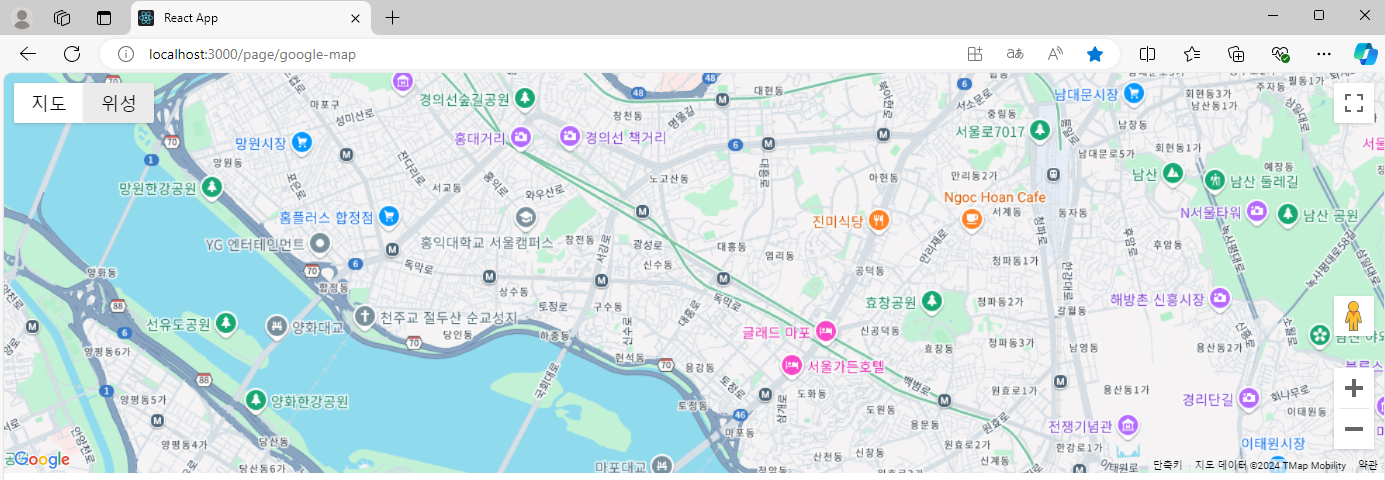Open a new browser tab
This screenshot has height=480, width=1385.
tap(393, 17)
